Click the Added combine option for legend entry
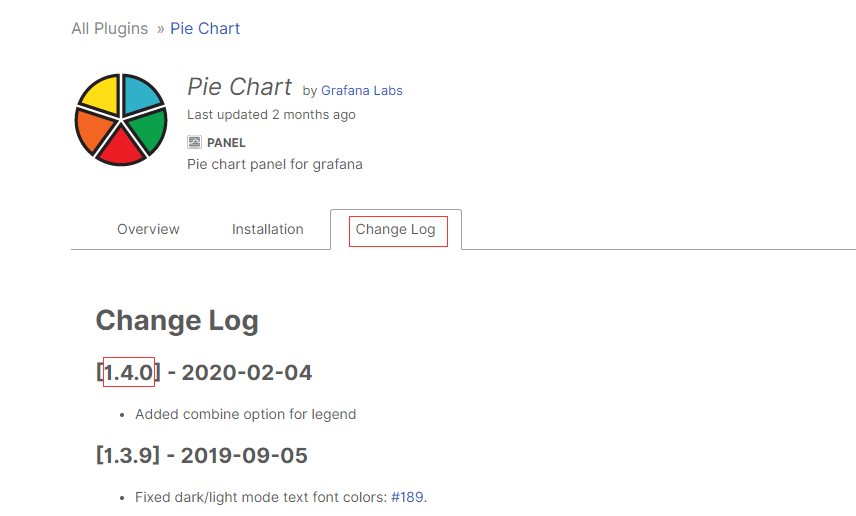Image resolution: width=856 pixels, height=516 pixels. (245, 414)
